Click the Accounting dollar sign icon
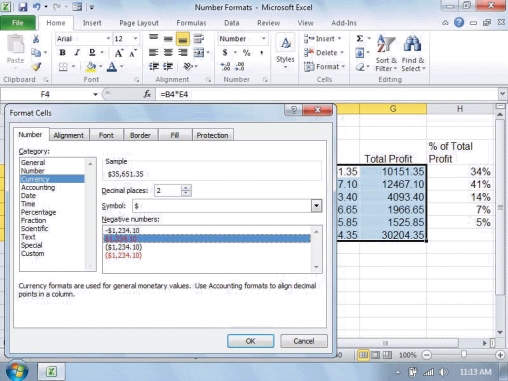The width and height of the screenshot is (508, 381). click(225, 52)
